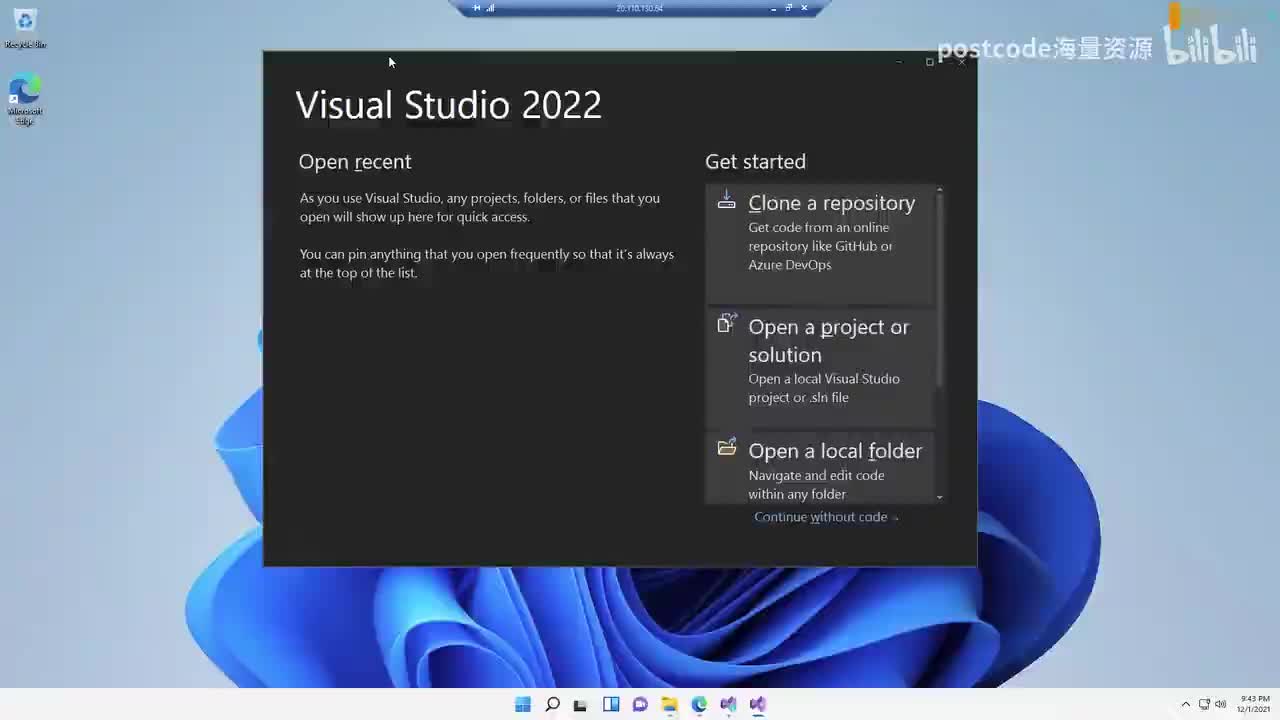Click the Get started list scrollbar thumb

point(939,290)
